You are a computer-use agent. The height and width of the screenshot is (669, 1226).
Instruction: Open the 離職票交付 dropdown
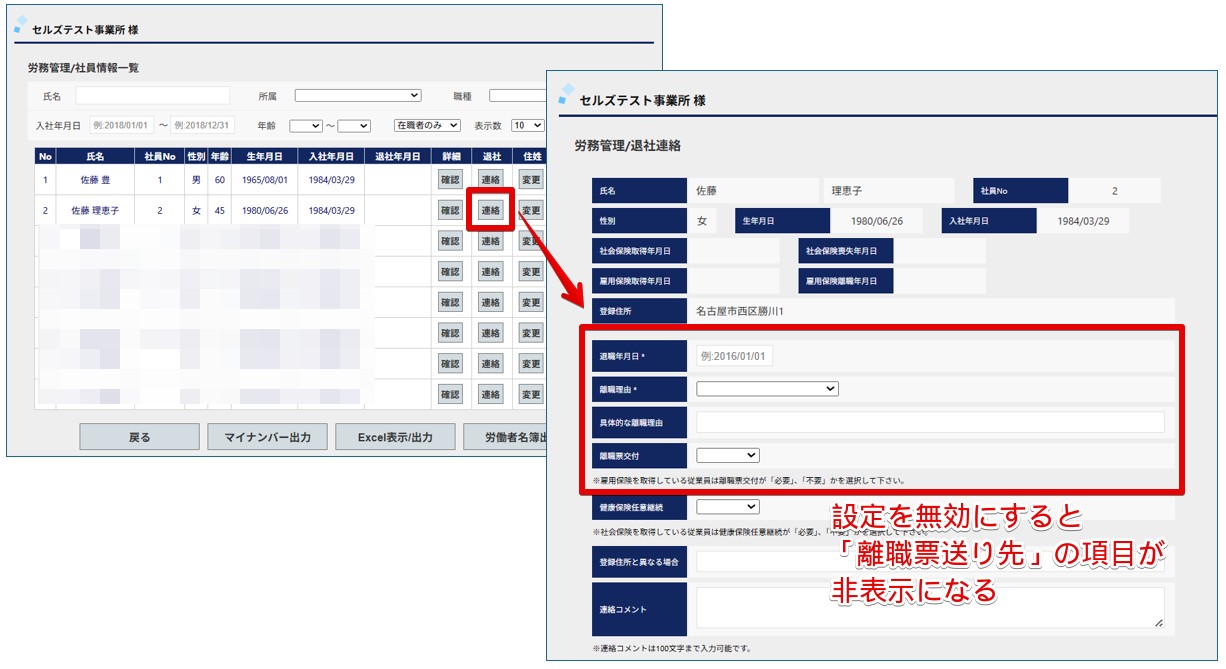[x=728, y=455]
